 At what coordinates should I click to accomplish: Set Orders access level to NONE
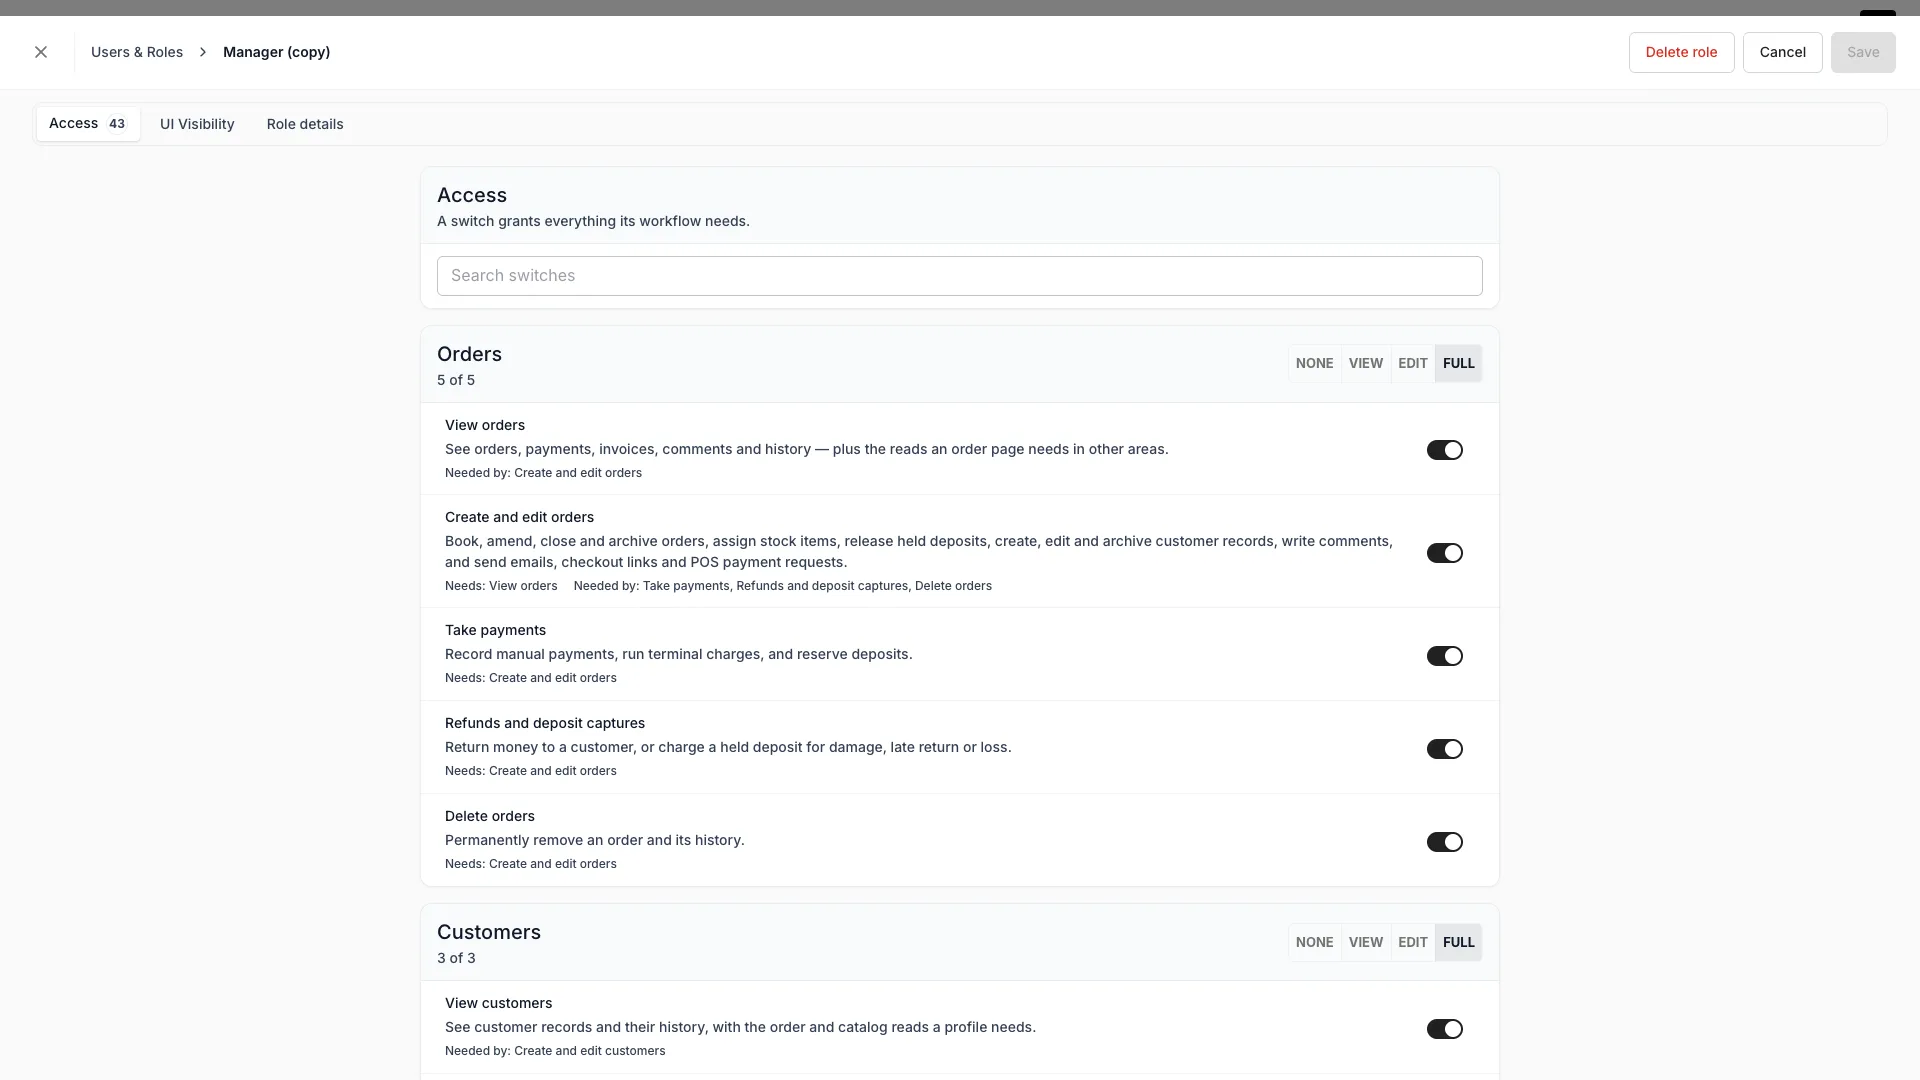click(x=1314, y=364)
